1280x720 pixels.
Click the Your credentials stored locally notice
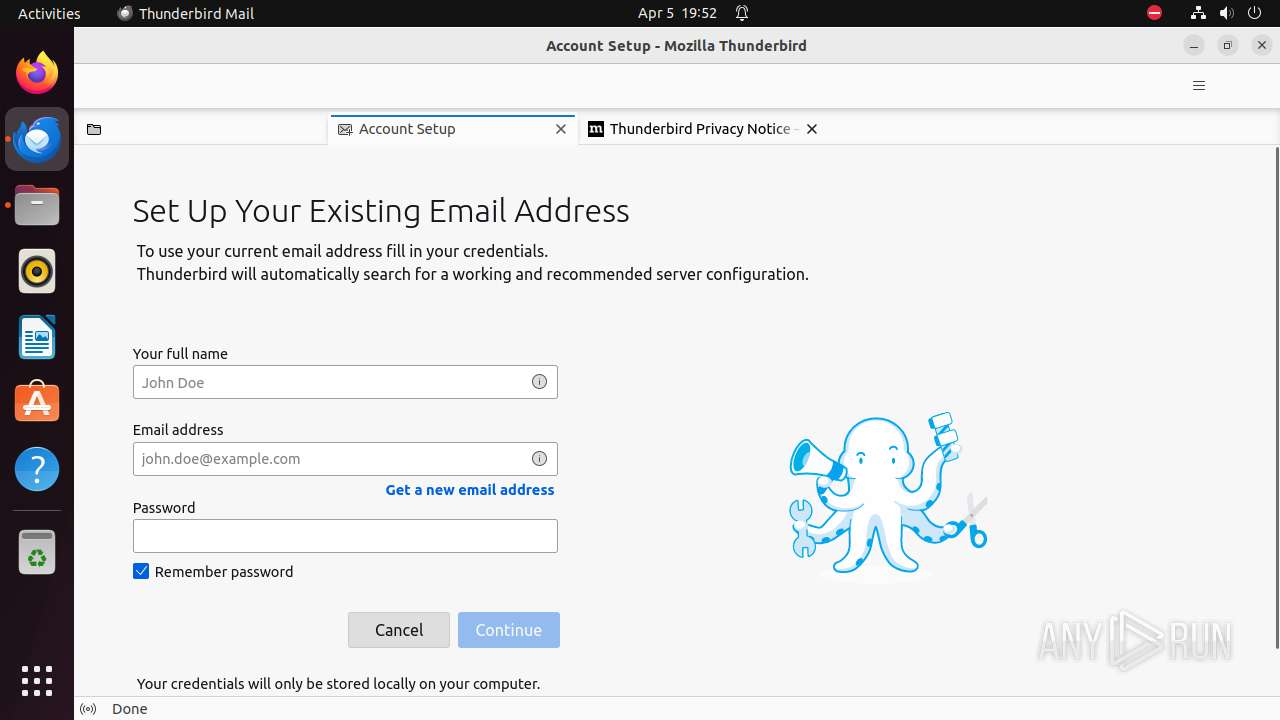pyautogui.click(x=338, y=684)
